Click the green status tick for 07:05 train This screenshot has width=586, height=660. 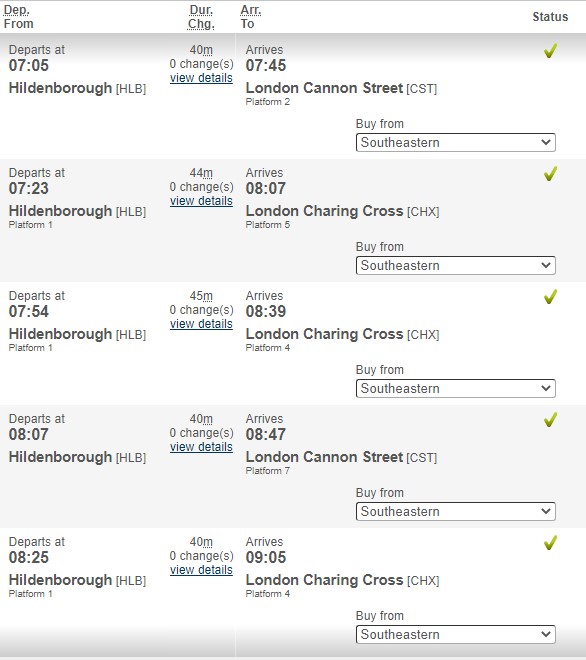tap(550, 51)
